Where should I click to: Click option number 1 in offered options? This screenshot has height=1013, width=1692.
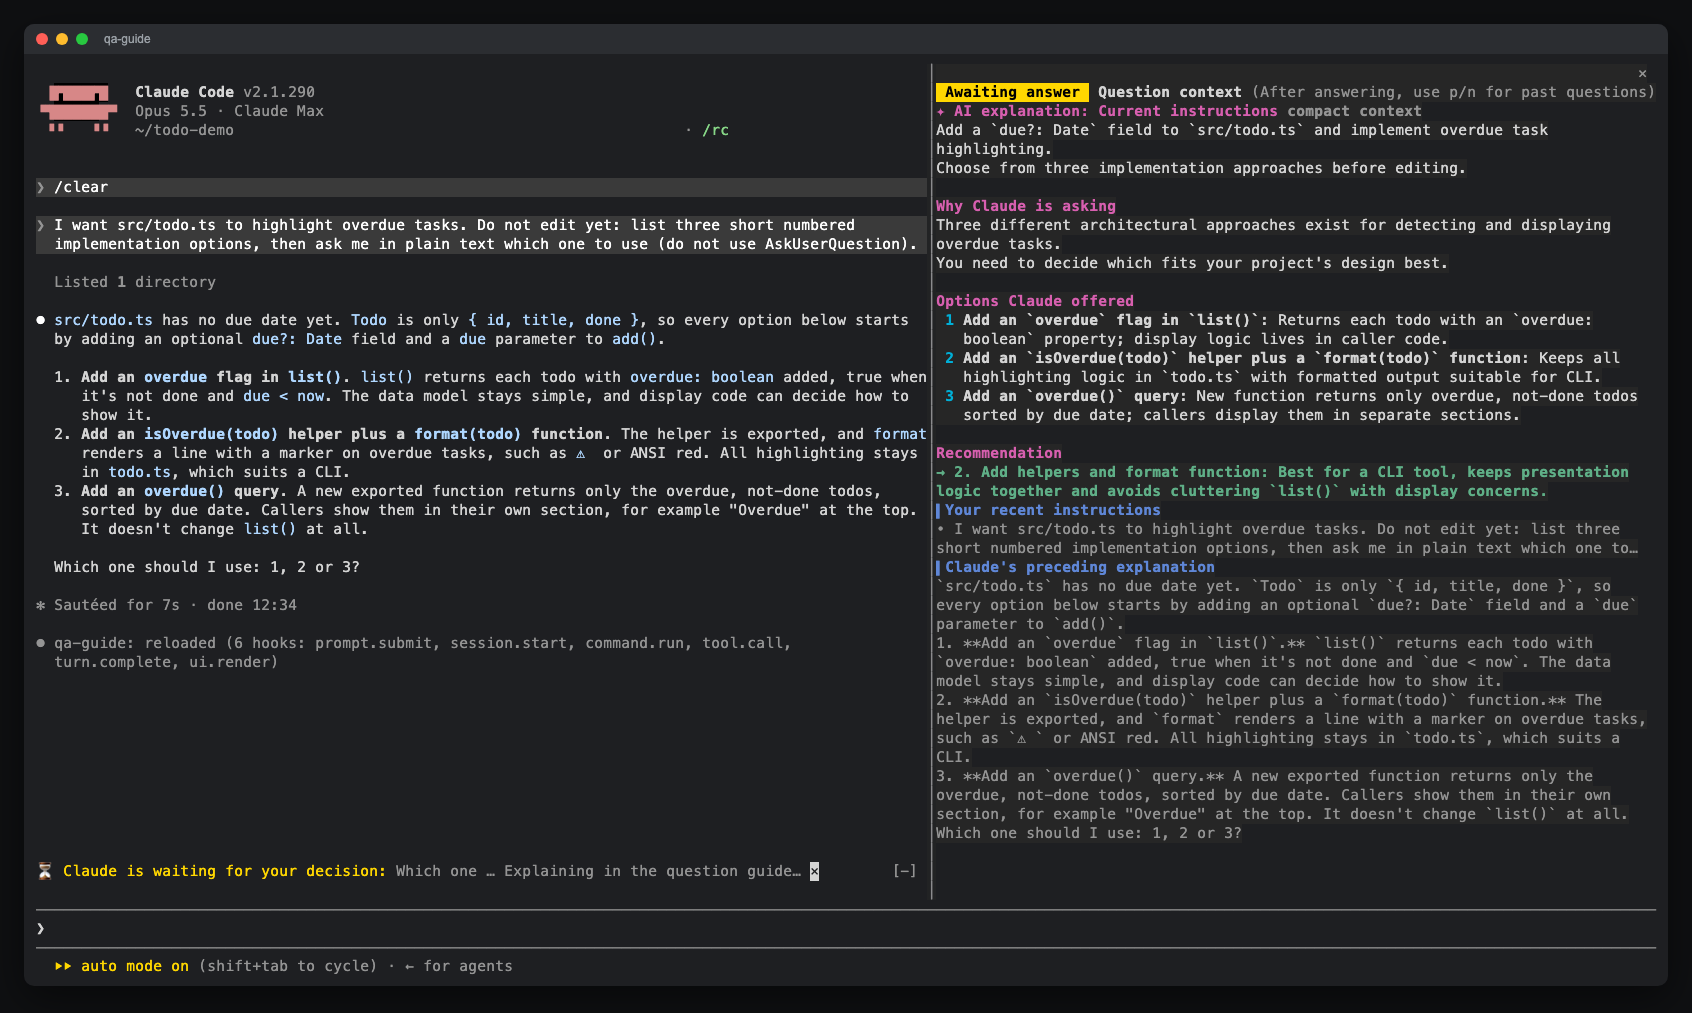(950, 320)
